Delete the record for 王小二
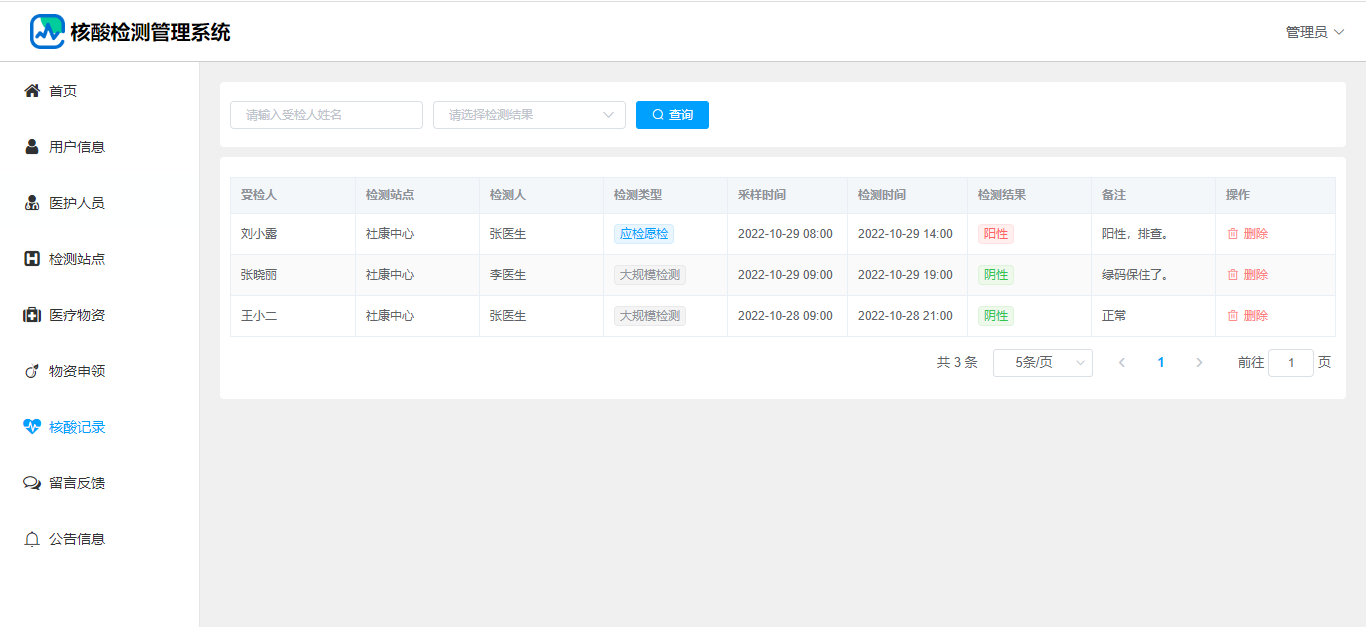The image size is (1366, 627). tap(1248, 316)
